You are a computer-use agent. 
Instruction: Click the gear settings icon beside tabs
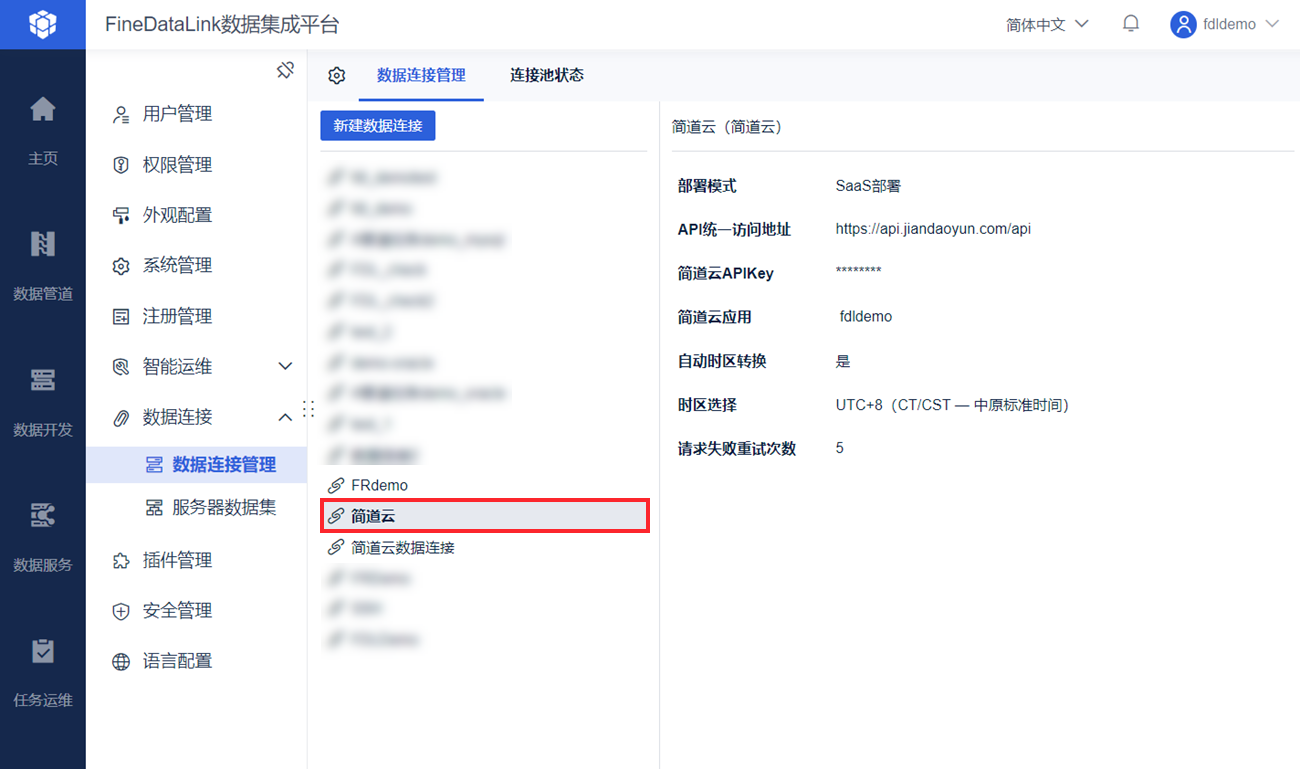(337, 76)
